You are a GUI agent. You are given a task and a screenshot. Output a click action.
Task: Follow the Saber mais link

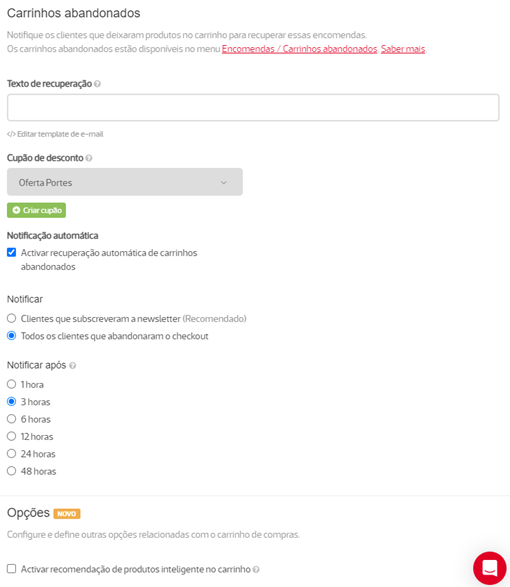403,49
